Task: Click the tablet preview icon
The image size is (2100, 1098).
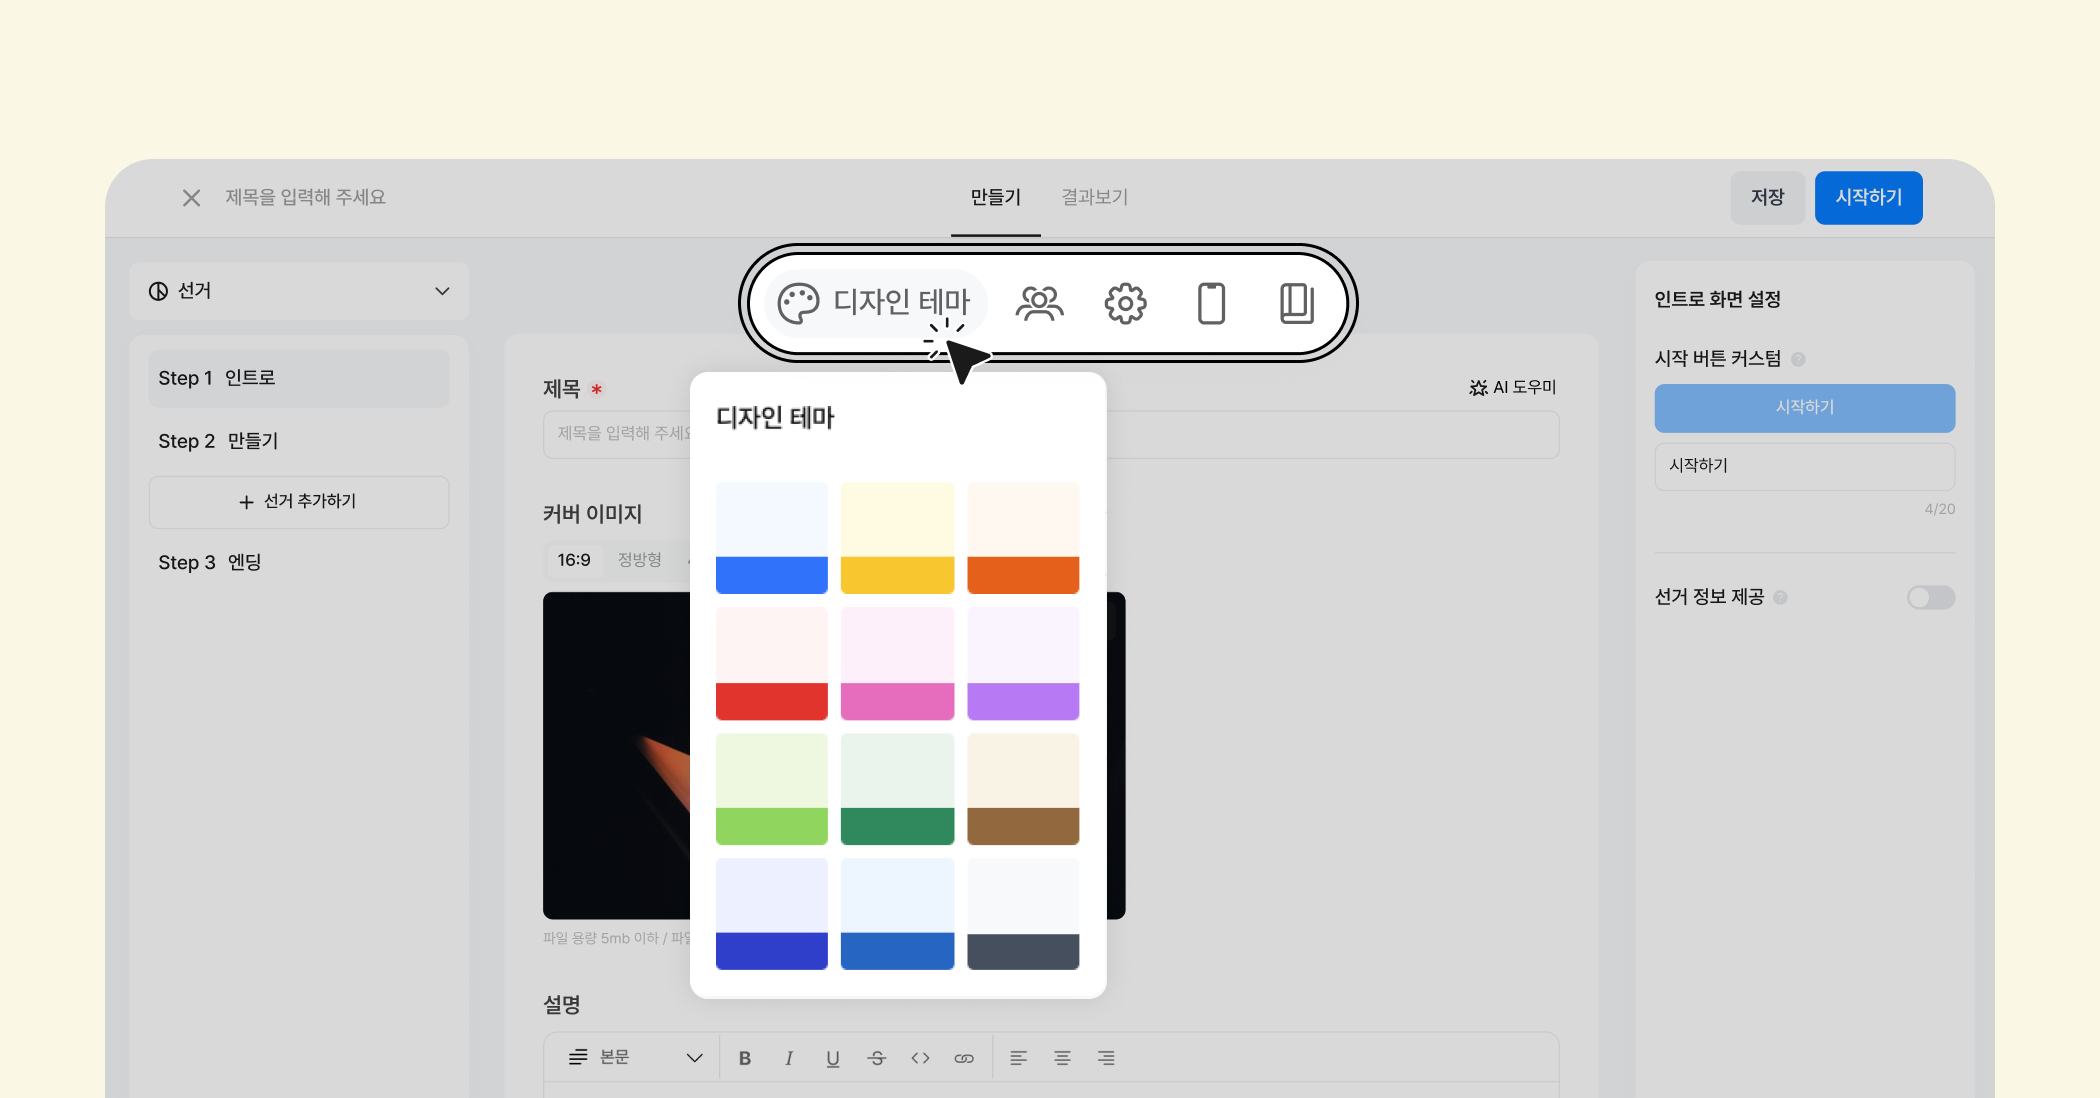Action: [1297, 303]
